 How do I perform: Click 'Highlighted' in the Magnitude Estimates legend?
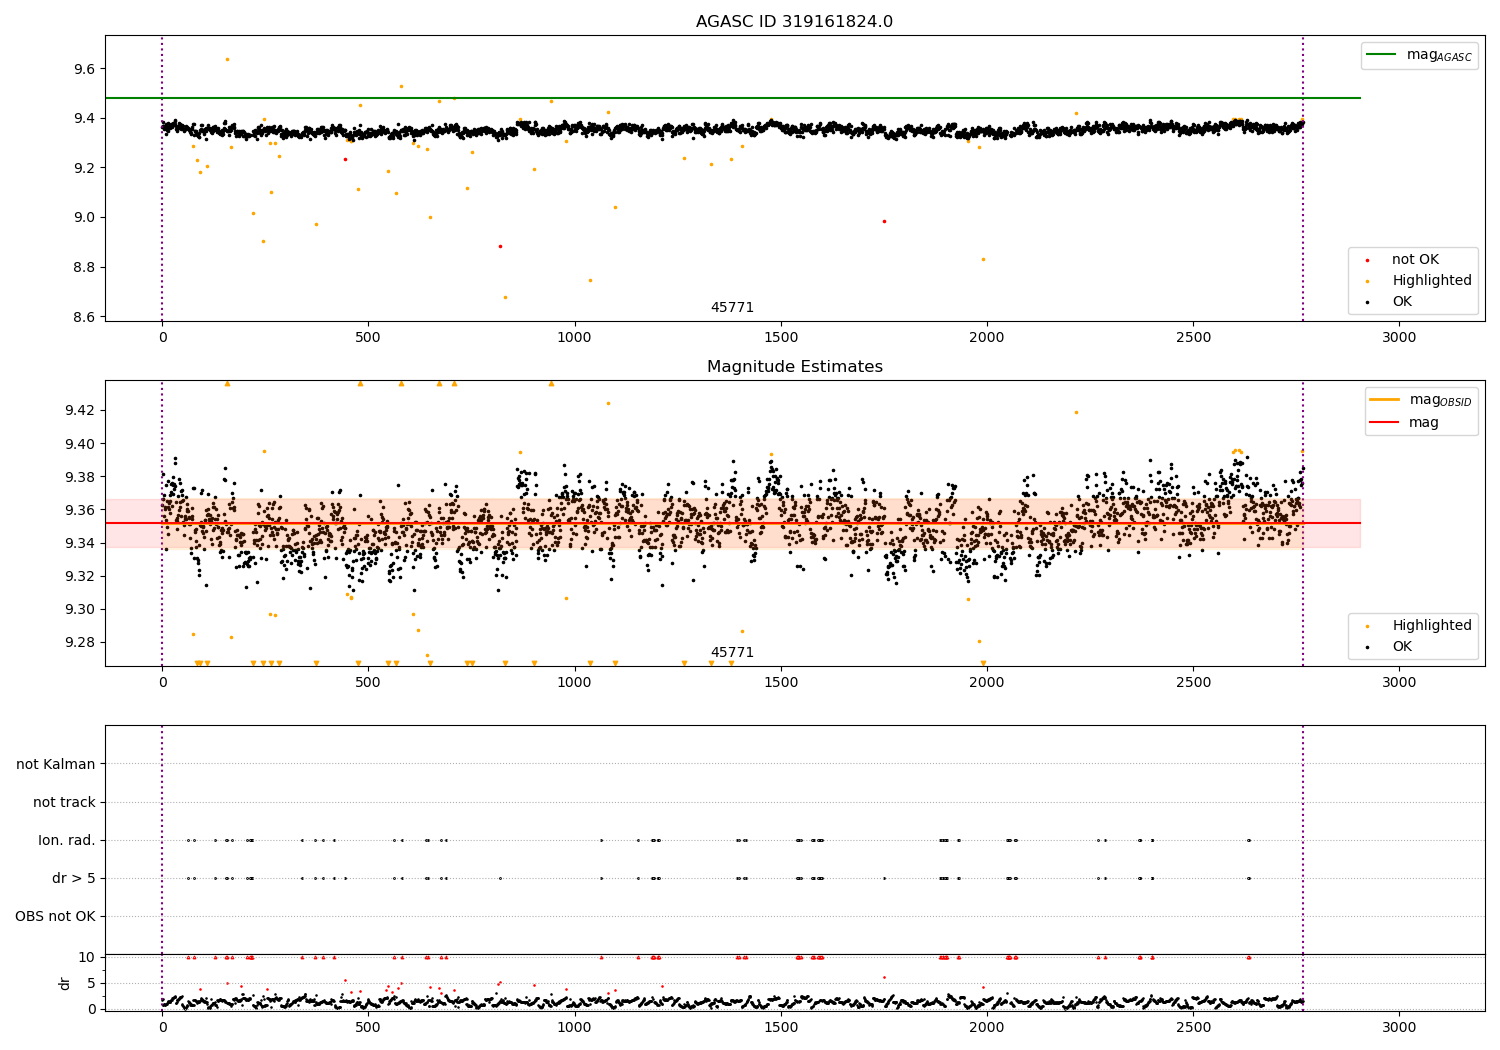[x=1432, y=626]
